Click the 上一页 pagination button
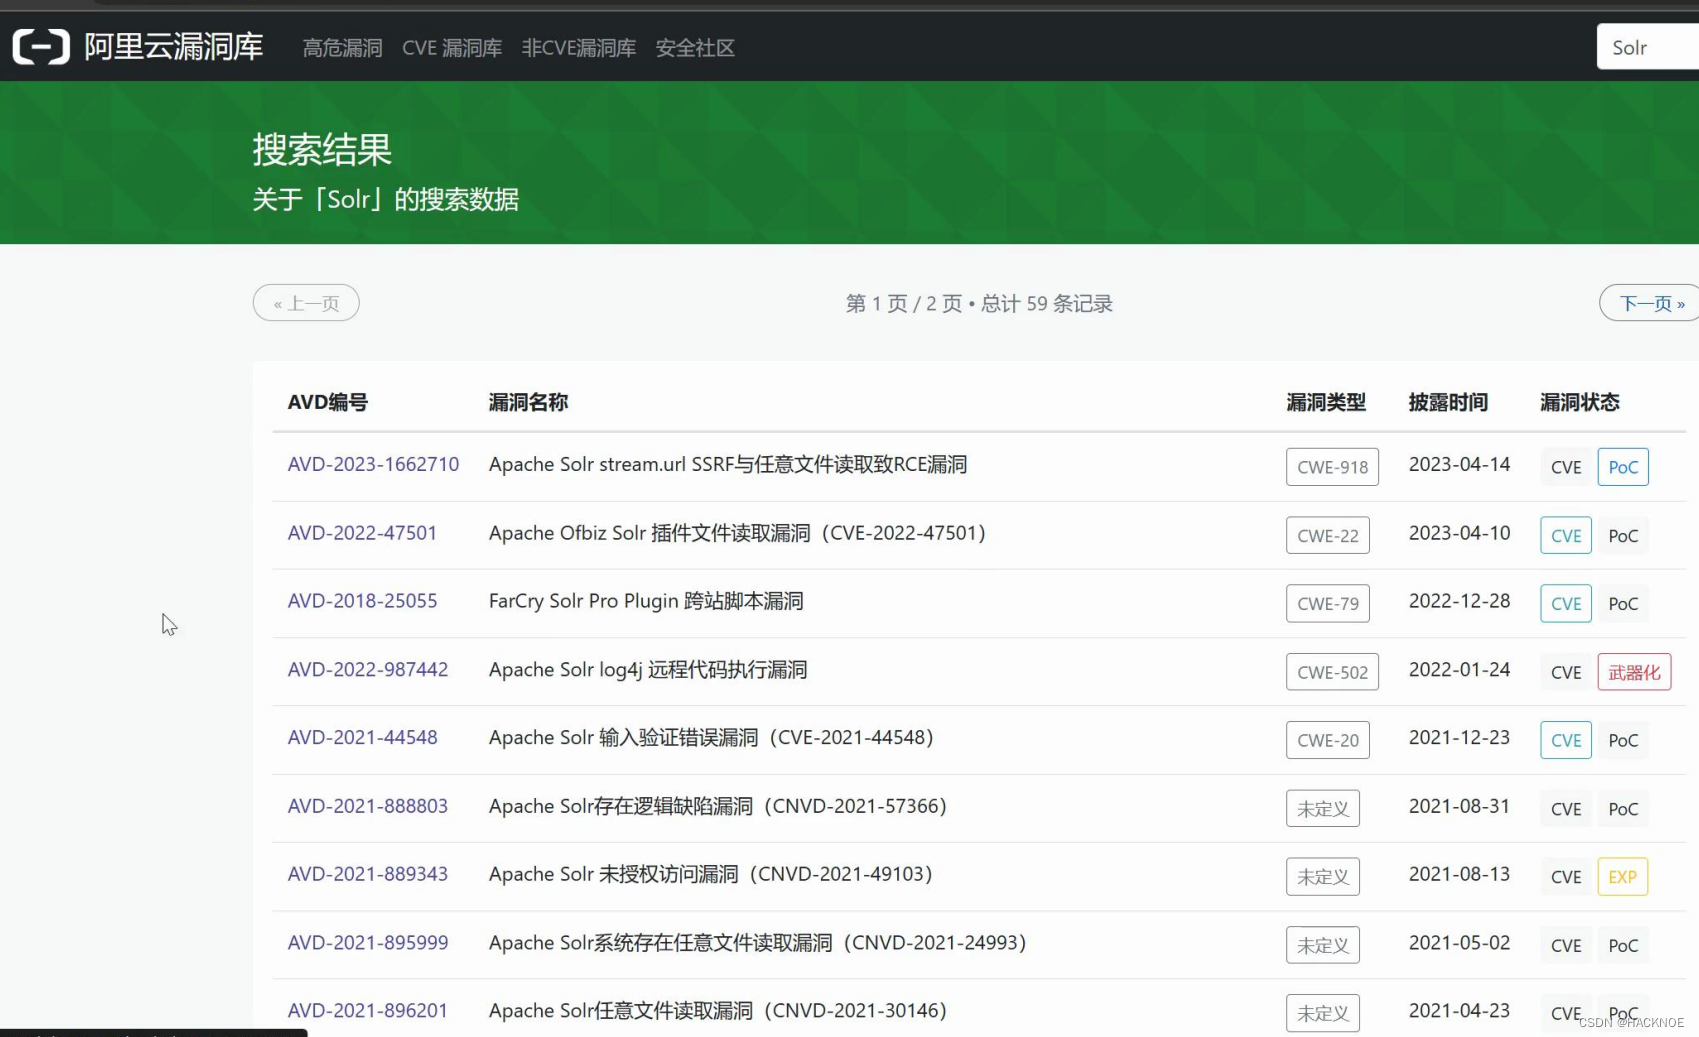The image size is (1699, 1037). (305, 302)
